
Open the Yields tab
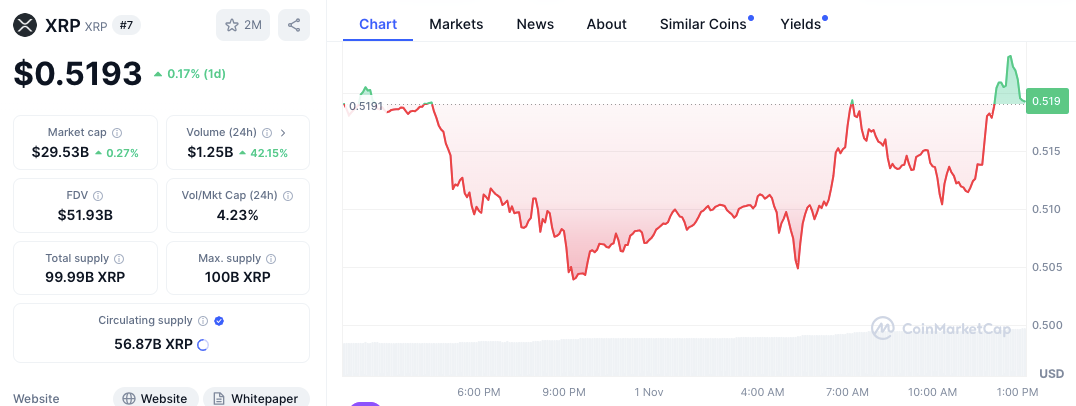pyautogui.click(x=801, y=24)
